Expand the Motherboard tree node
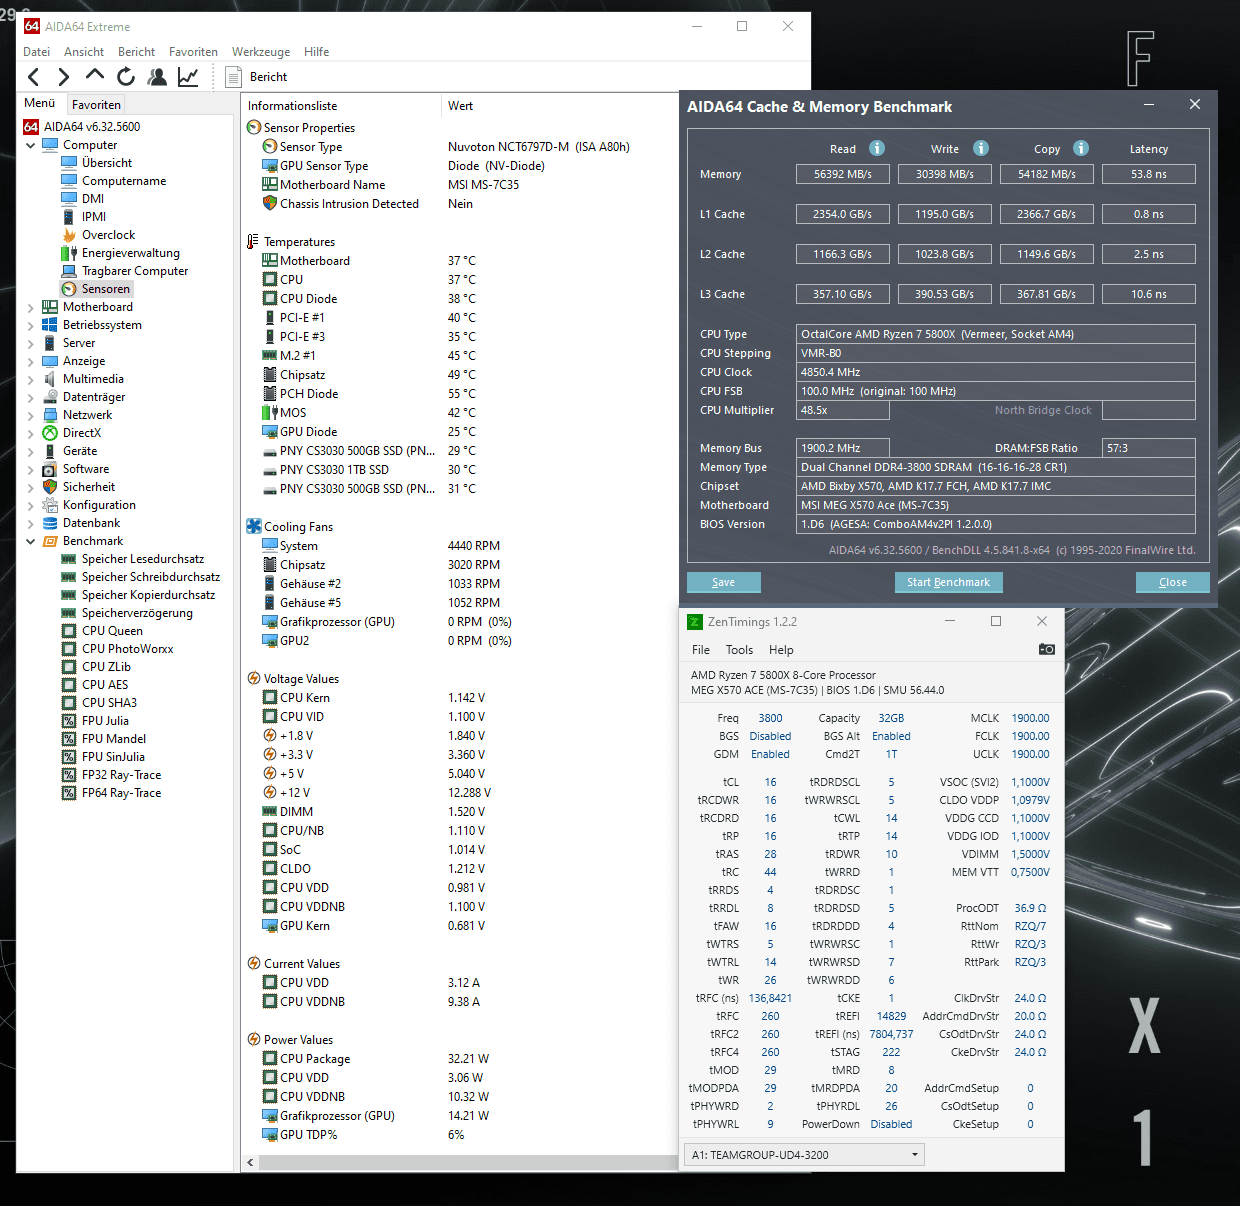 30,307
